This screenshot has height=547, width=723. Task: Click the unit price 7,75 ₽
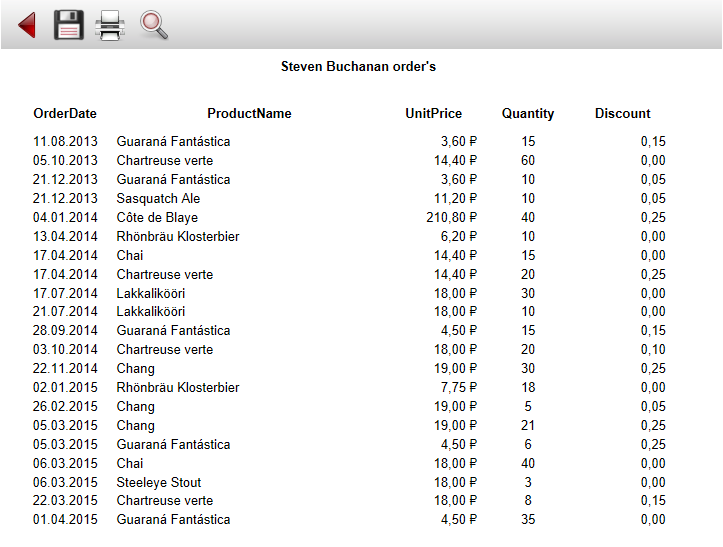click(459, 387)
